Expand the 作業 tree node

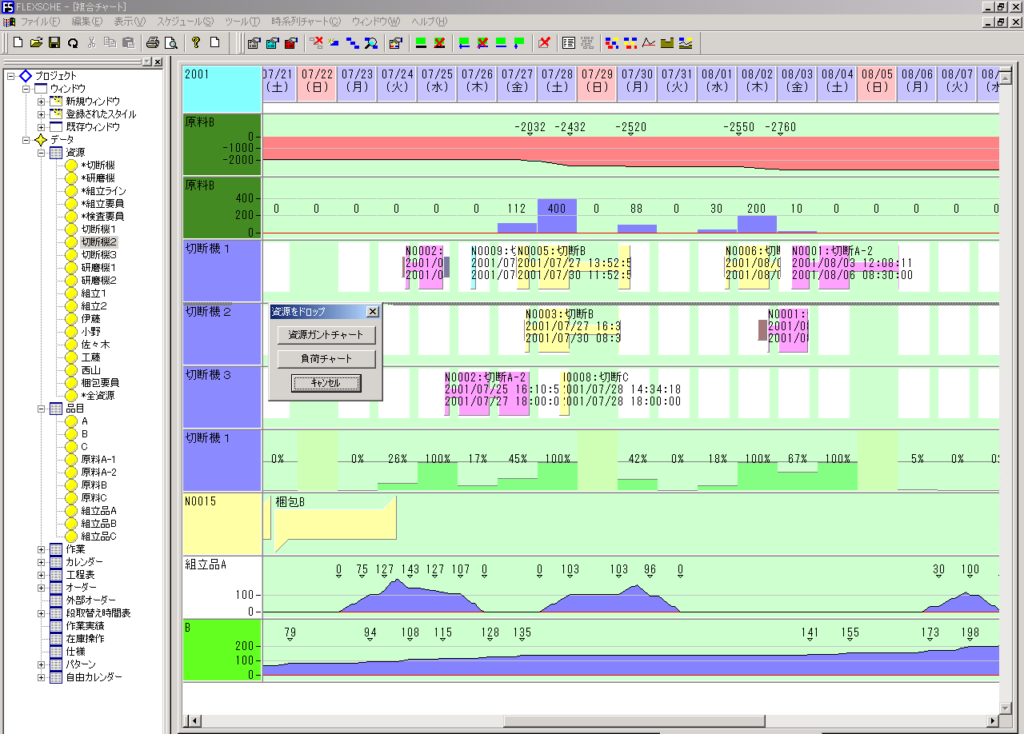41,549
